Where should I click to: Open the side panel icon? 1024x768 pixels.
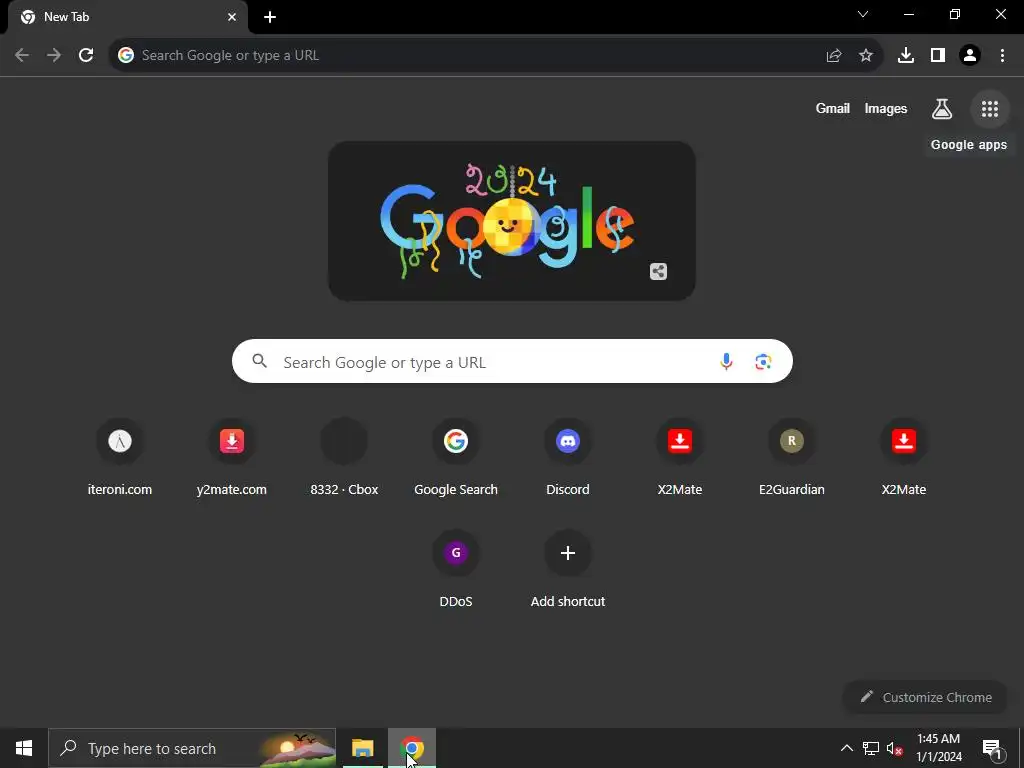point(938,56)
